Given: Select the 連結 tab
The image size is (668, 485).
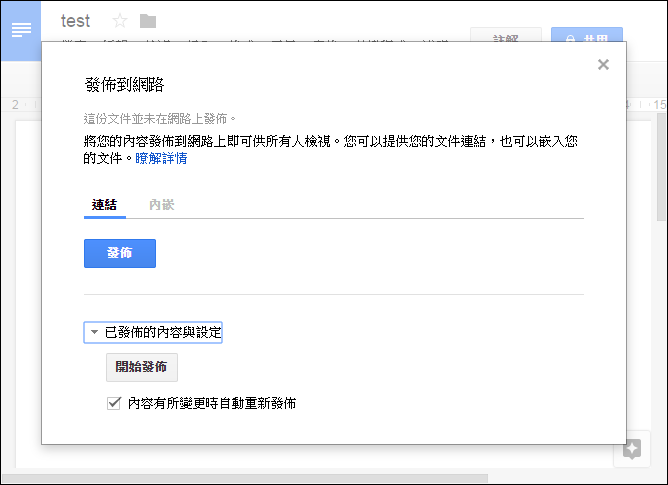Looking at the screenshot, I should 104,205.
